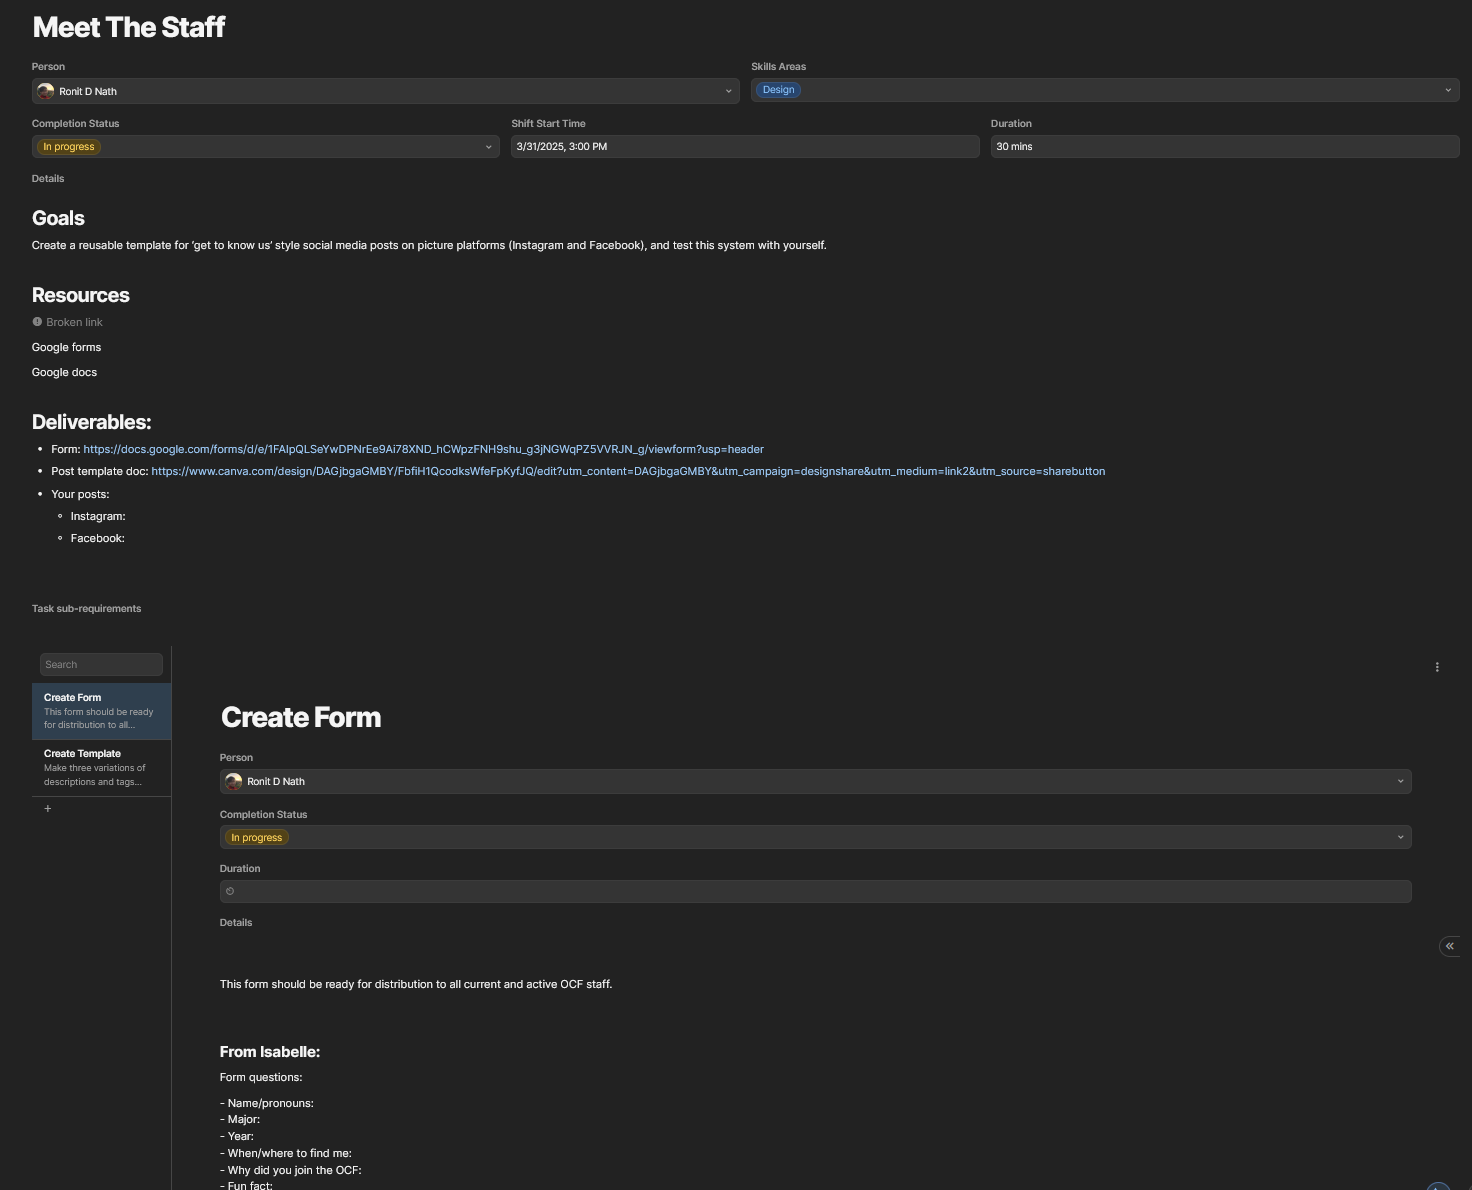The width and height of the screenshot is (1472, 1190).
Task: Expand top Completion Status dropdown arrow
Action: click(x=488, y=147)
